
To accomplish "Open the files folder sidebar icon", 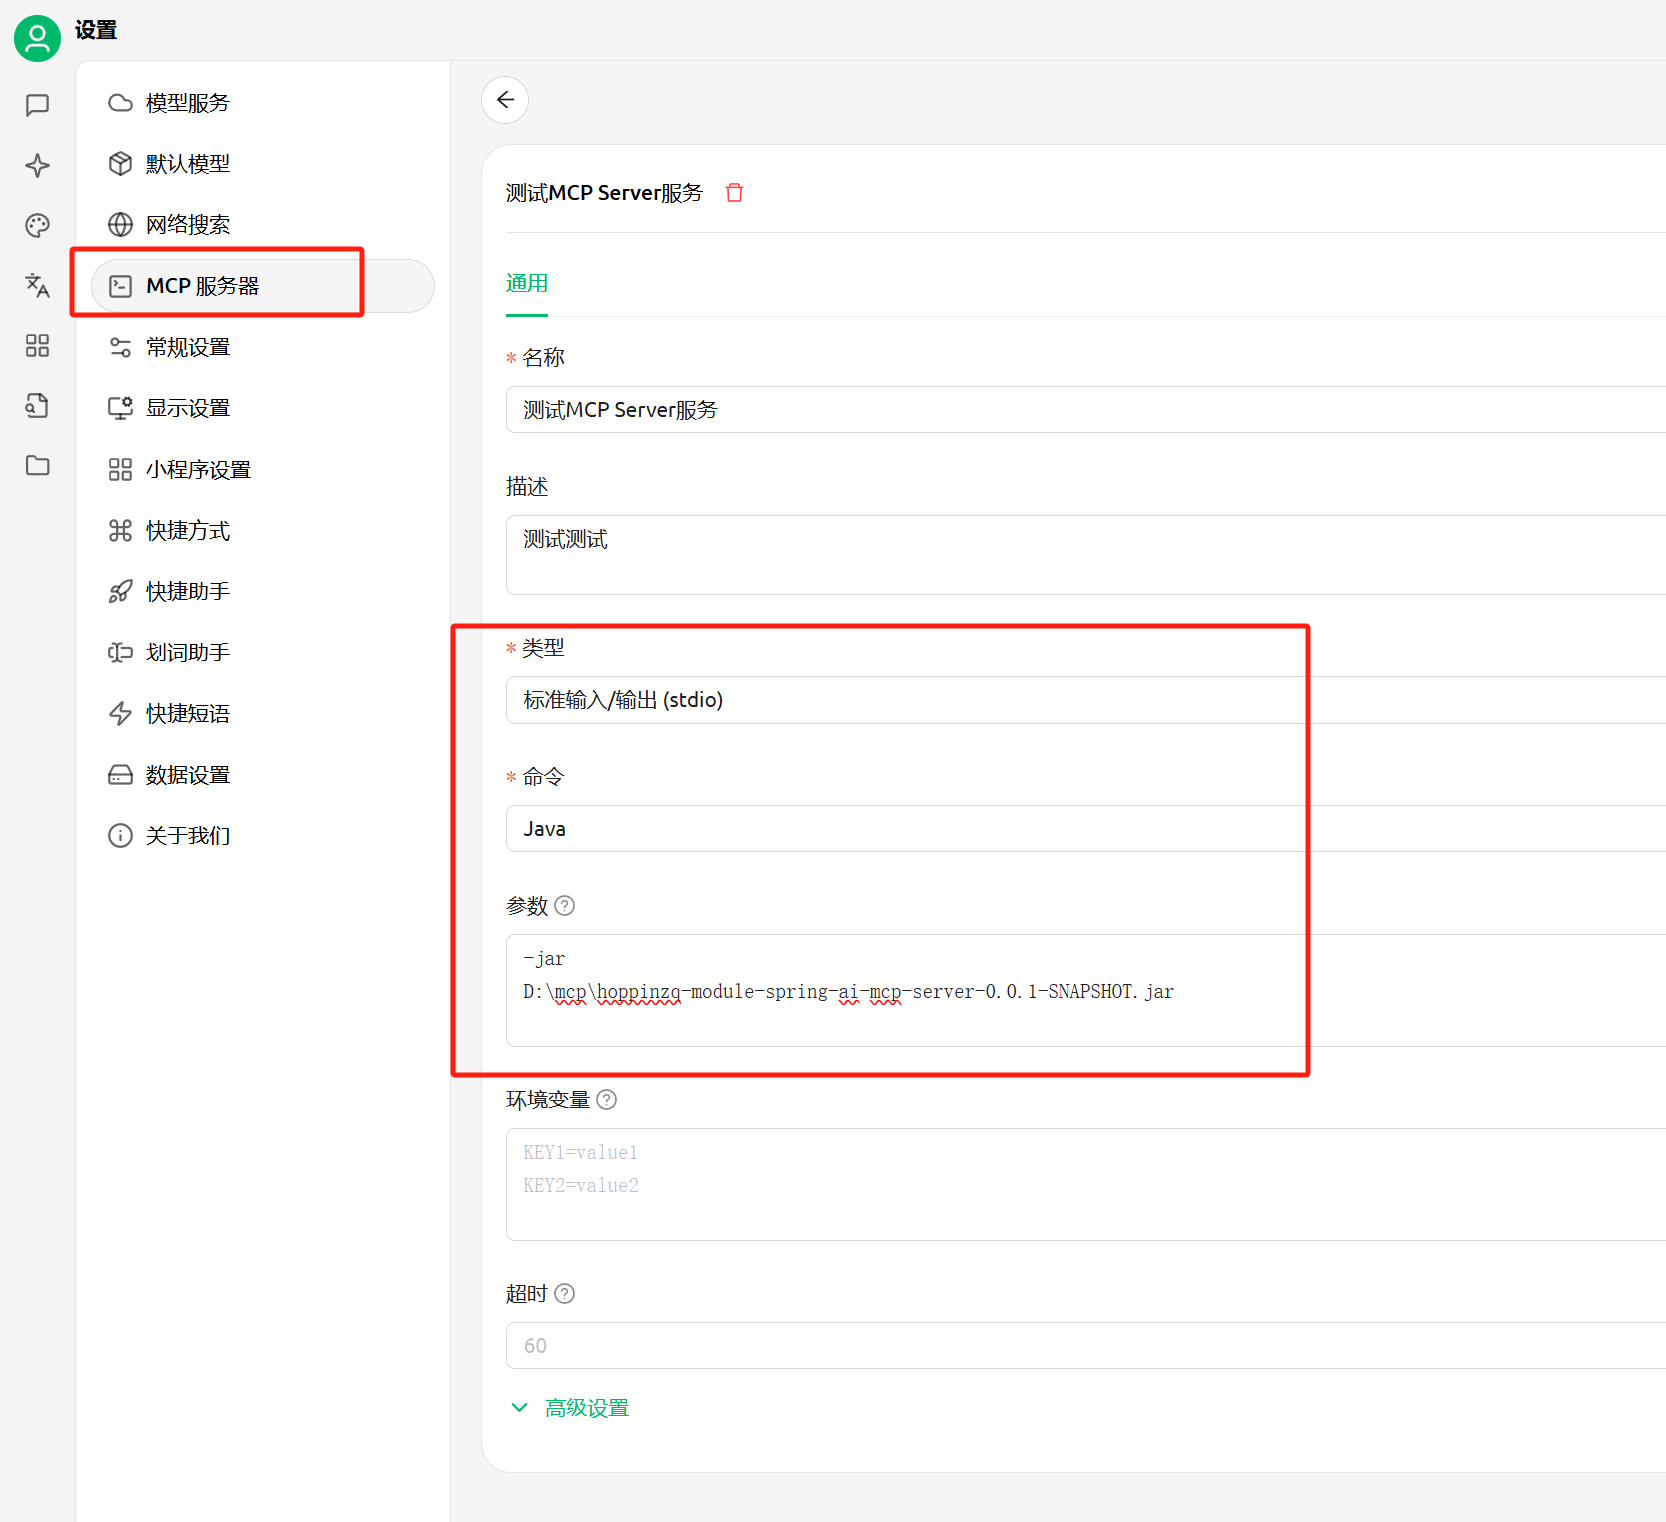I will click(37, 465).
